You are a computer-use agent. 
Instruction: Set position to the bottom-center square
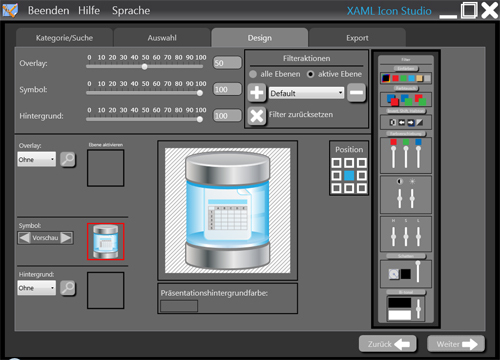tap(349, 188)
